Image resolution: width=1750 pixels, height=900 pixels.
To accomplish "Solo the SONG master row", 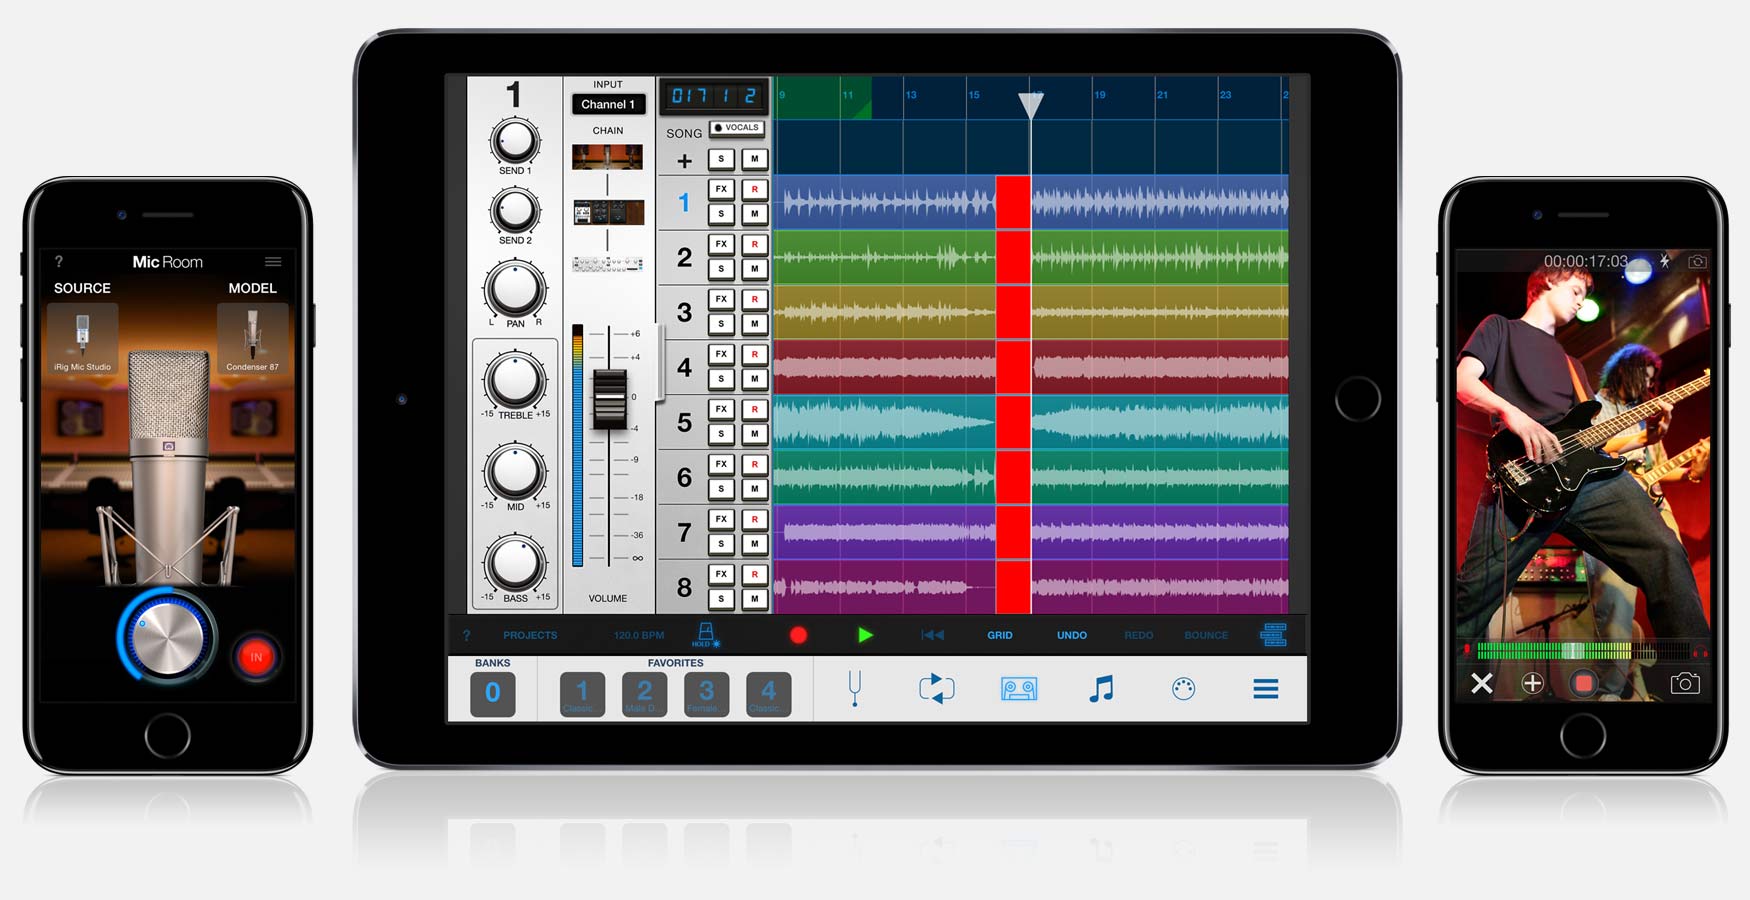I will [x=721, y=158].
